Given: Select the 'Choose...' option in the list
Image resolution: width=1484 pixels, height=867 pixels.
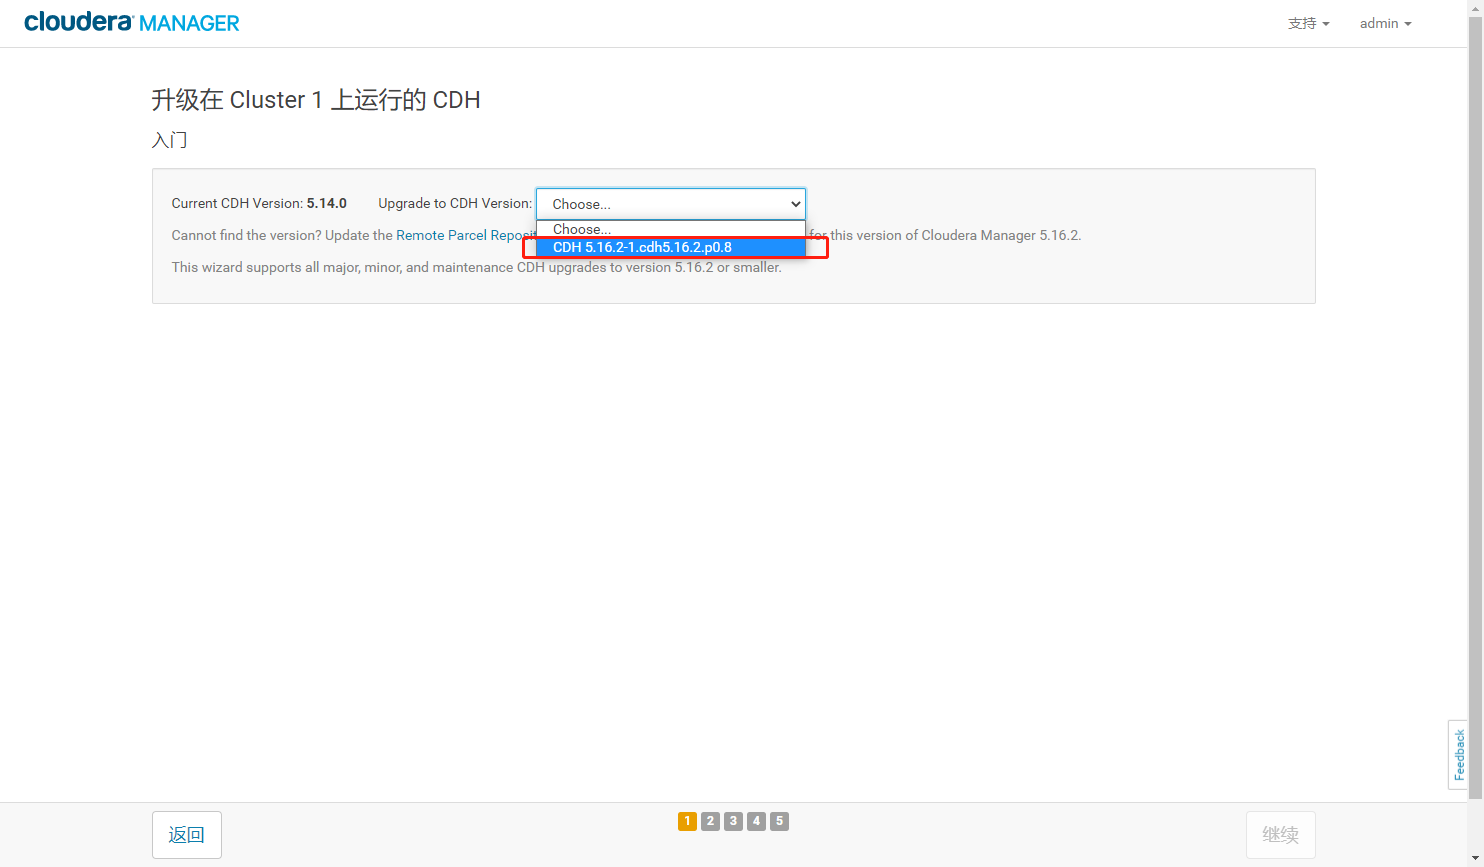Looking at the screenshot, I should (671, 229).
